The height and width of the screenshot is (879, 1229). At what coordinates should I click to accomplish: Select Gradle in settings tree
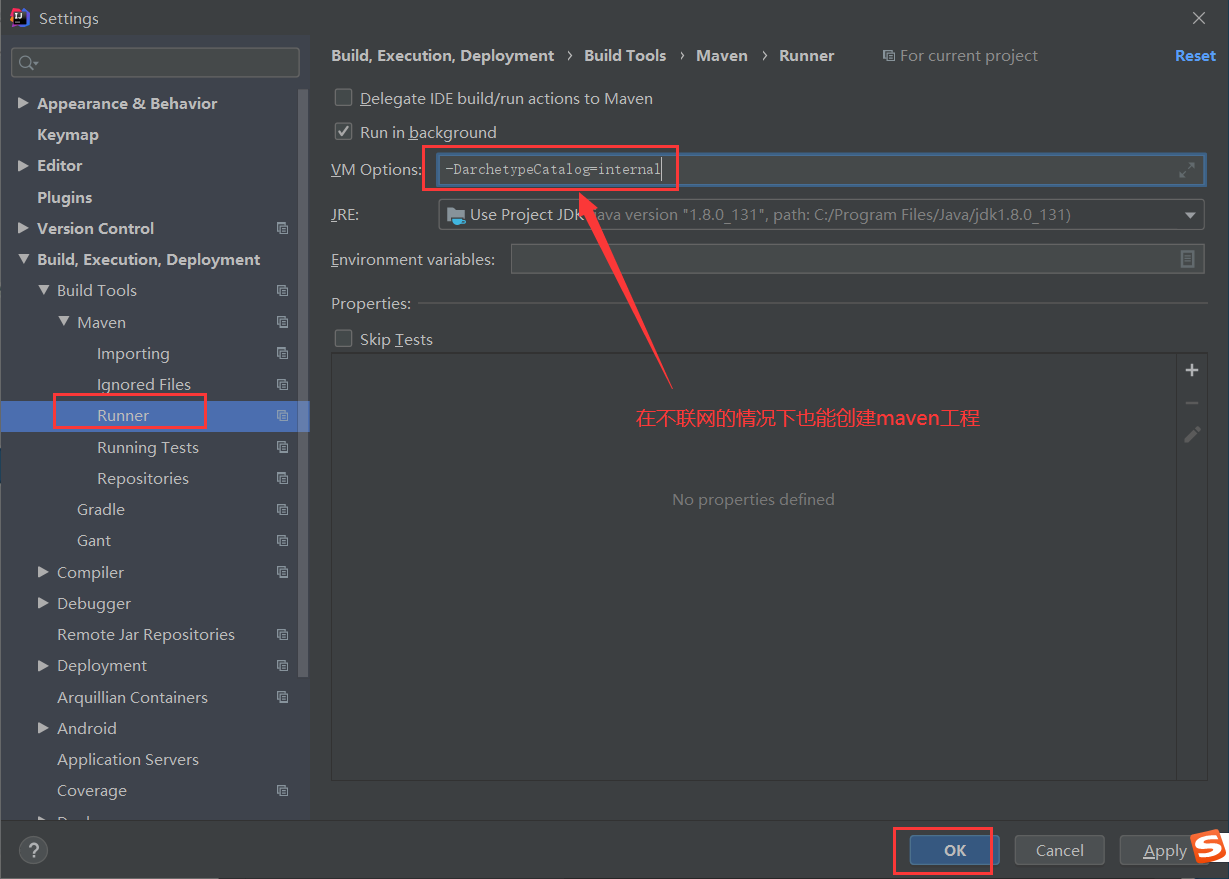pos(101,509)
